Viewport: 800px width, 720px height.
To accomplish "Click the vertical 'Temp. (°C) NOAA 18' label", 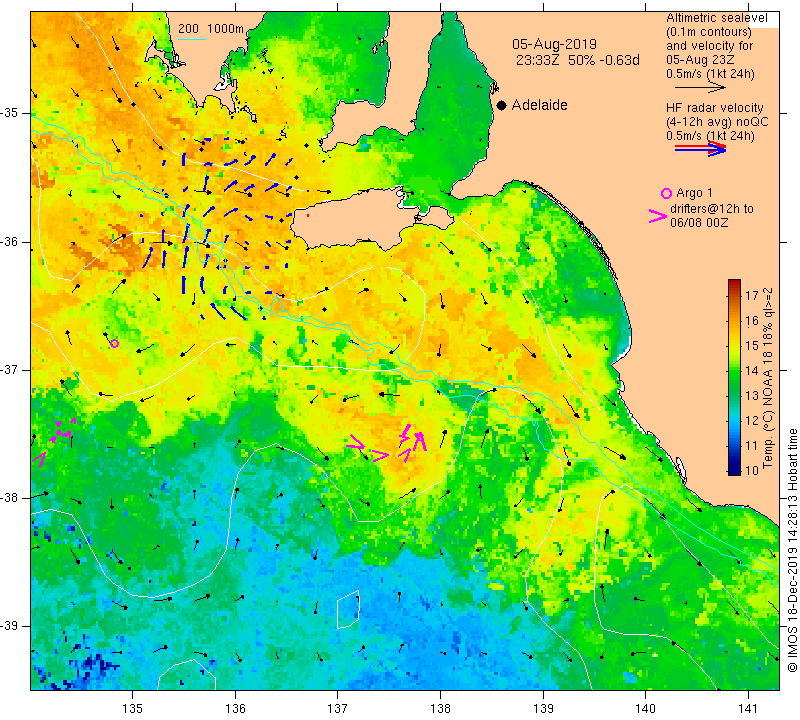I will [767, 378].
